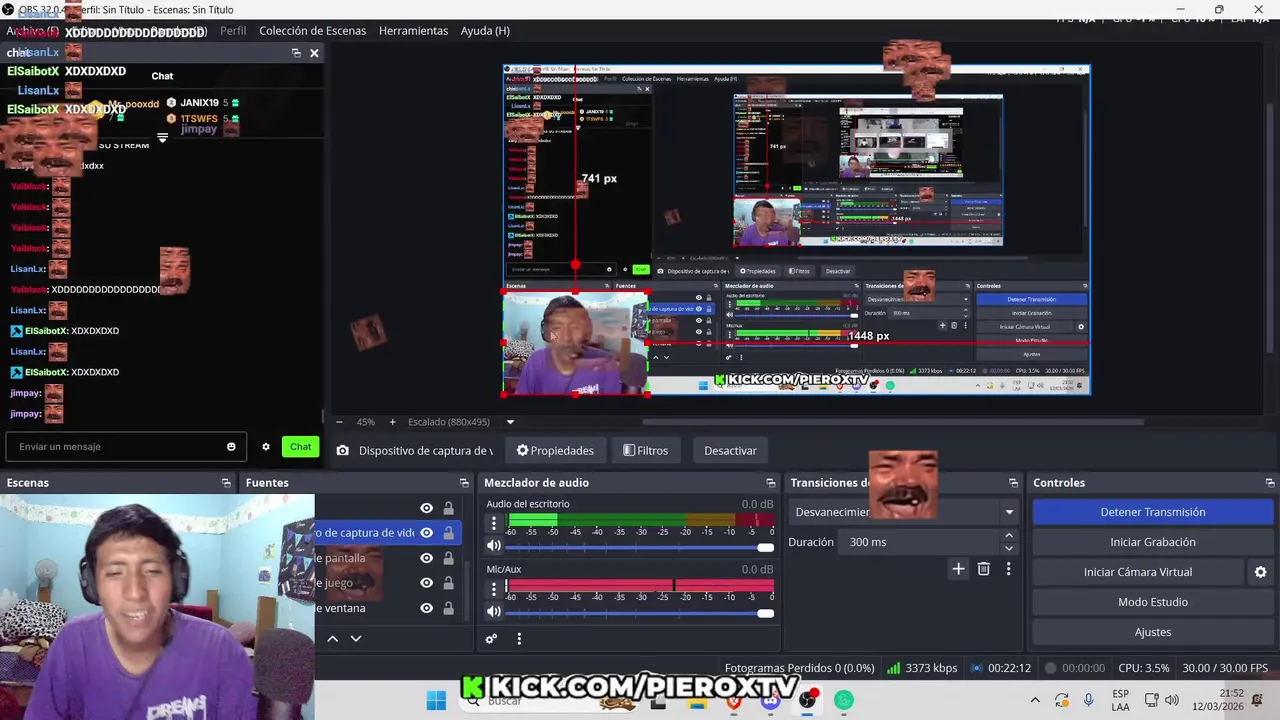This screenshot has height=720, width=1280.
Task: Toggle visibility of the juego source
Action: (x=427, y=583)
